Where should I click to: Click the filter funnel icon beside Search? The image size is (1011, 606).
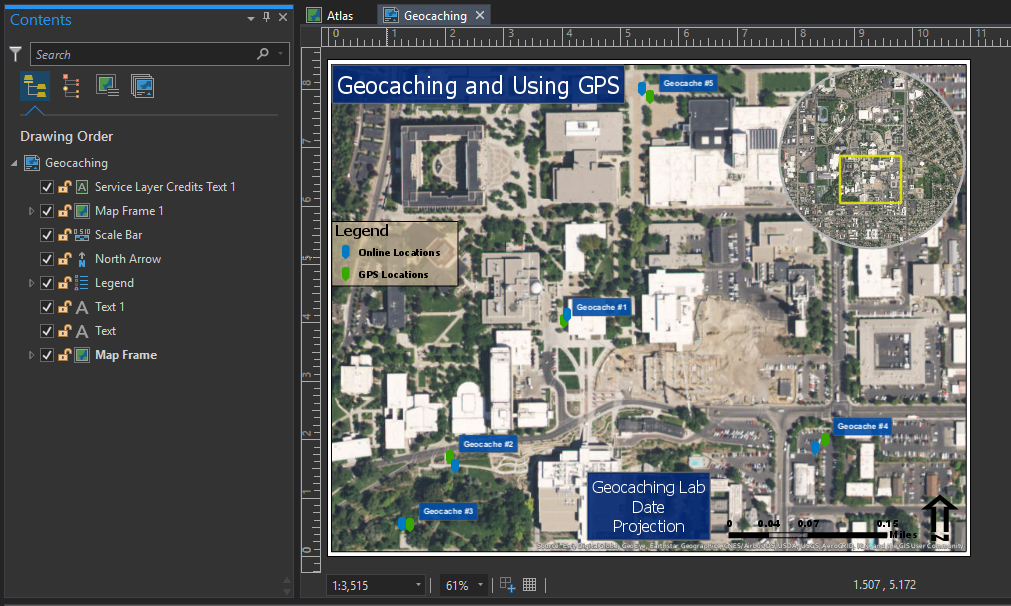pyautogui.click(x=15, y=54)
